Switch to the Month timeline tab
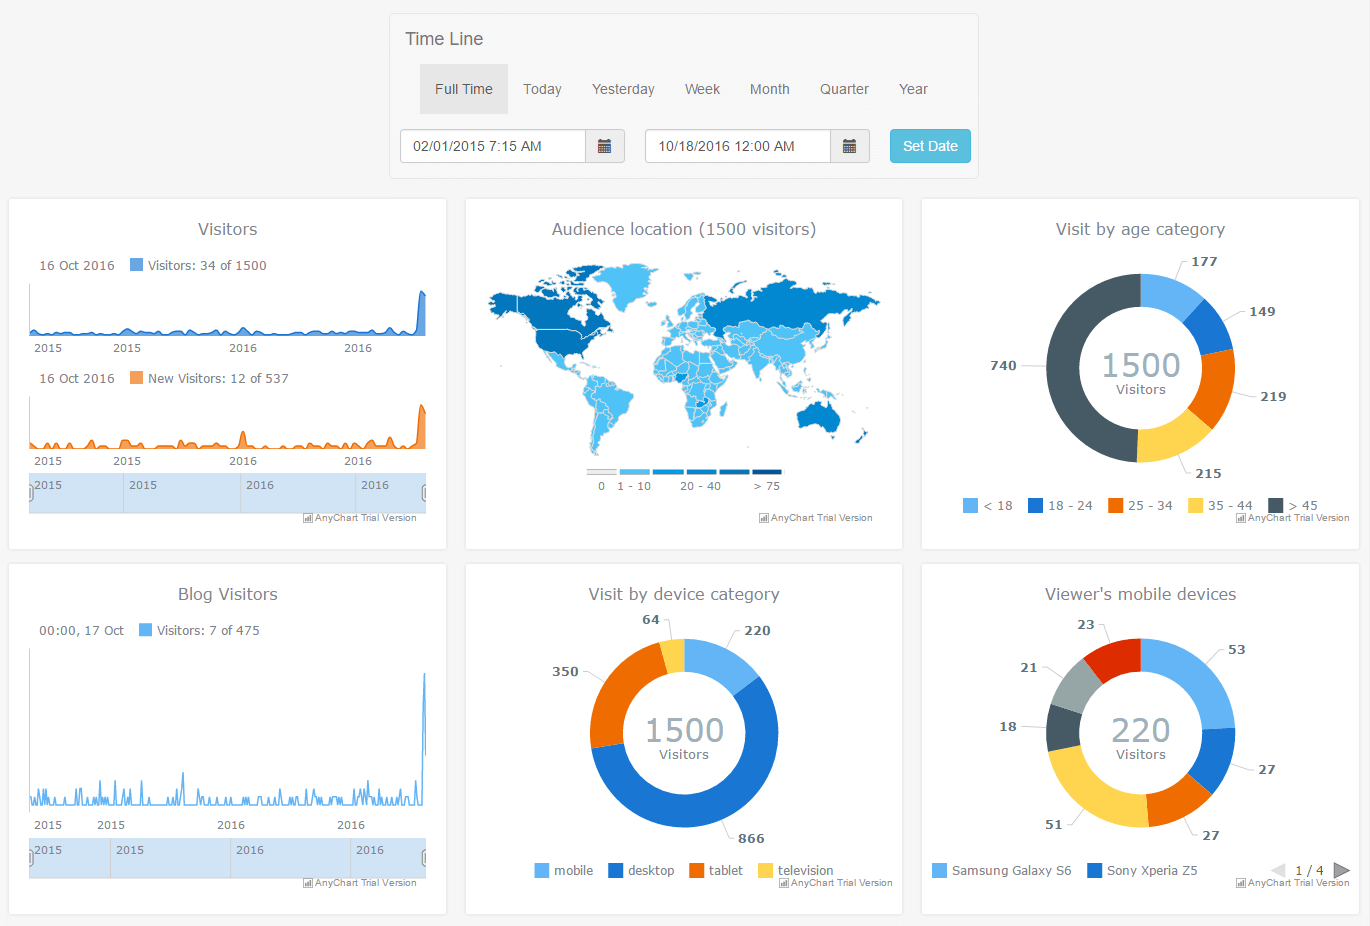 [769, 89]
